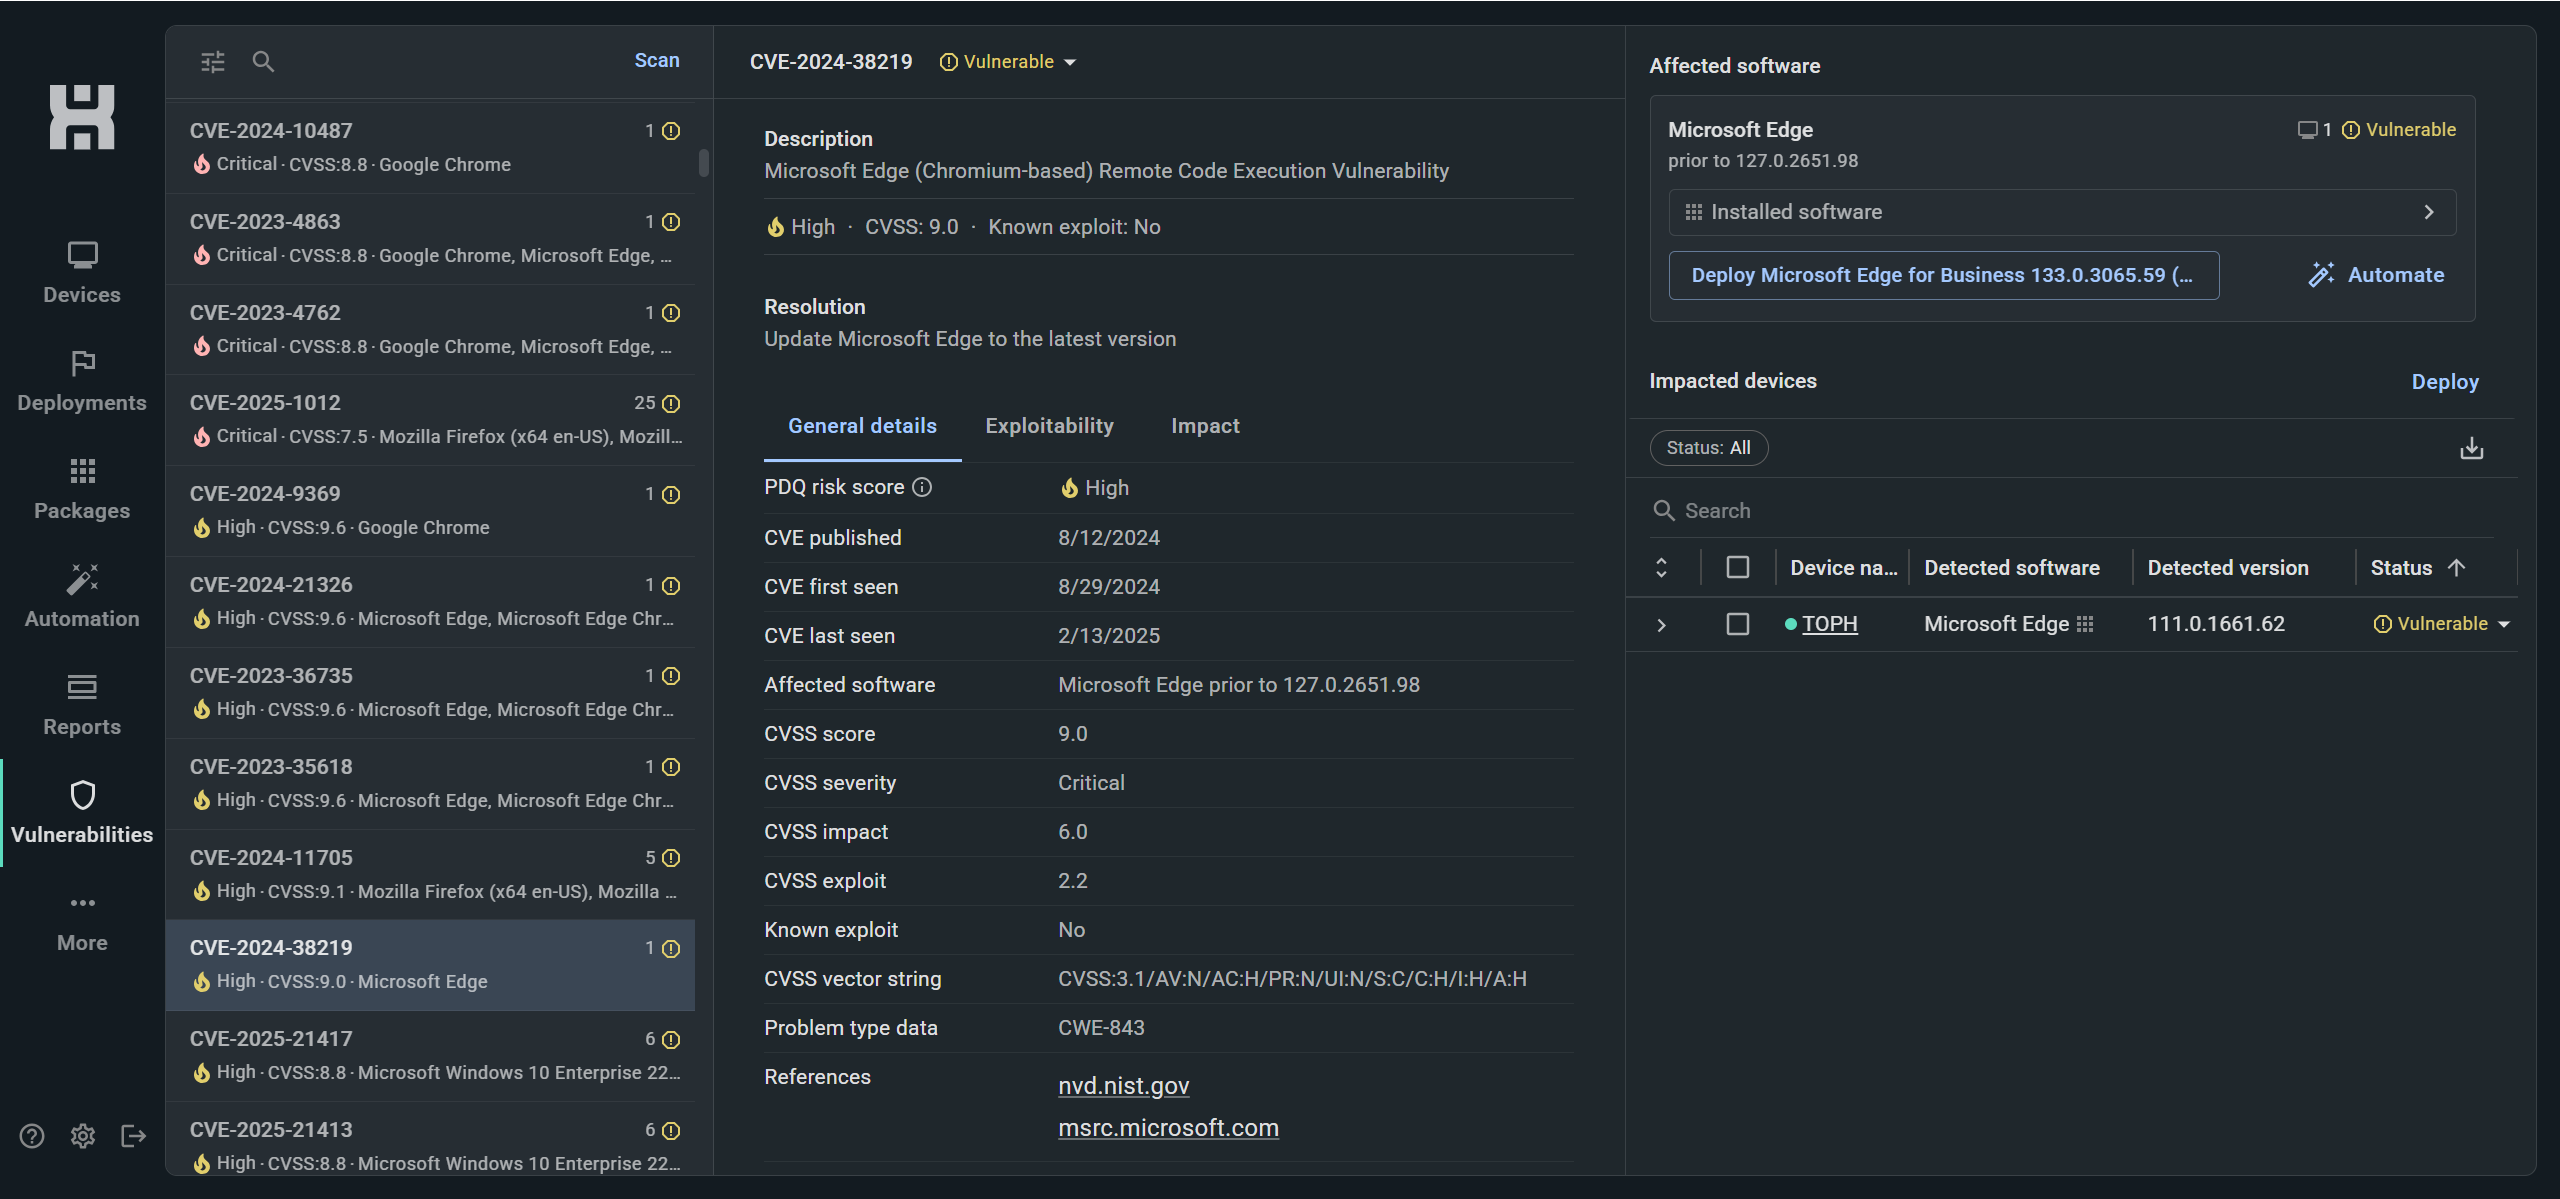Open settings gear at bottom left

pos(83,1136)
